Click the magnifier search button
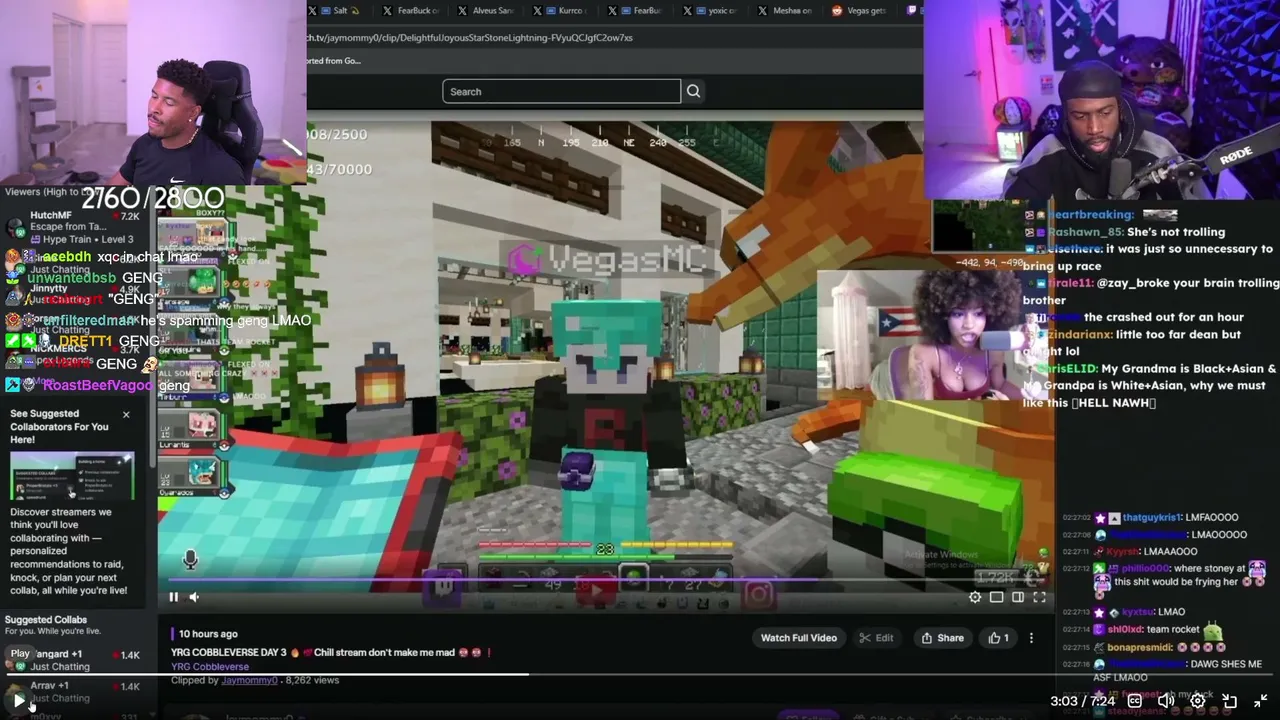This screenshot has width=1280, height=720. [693, 92]
